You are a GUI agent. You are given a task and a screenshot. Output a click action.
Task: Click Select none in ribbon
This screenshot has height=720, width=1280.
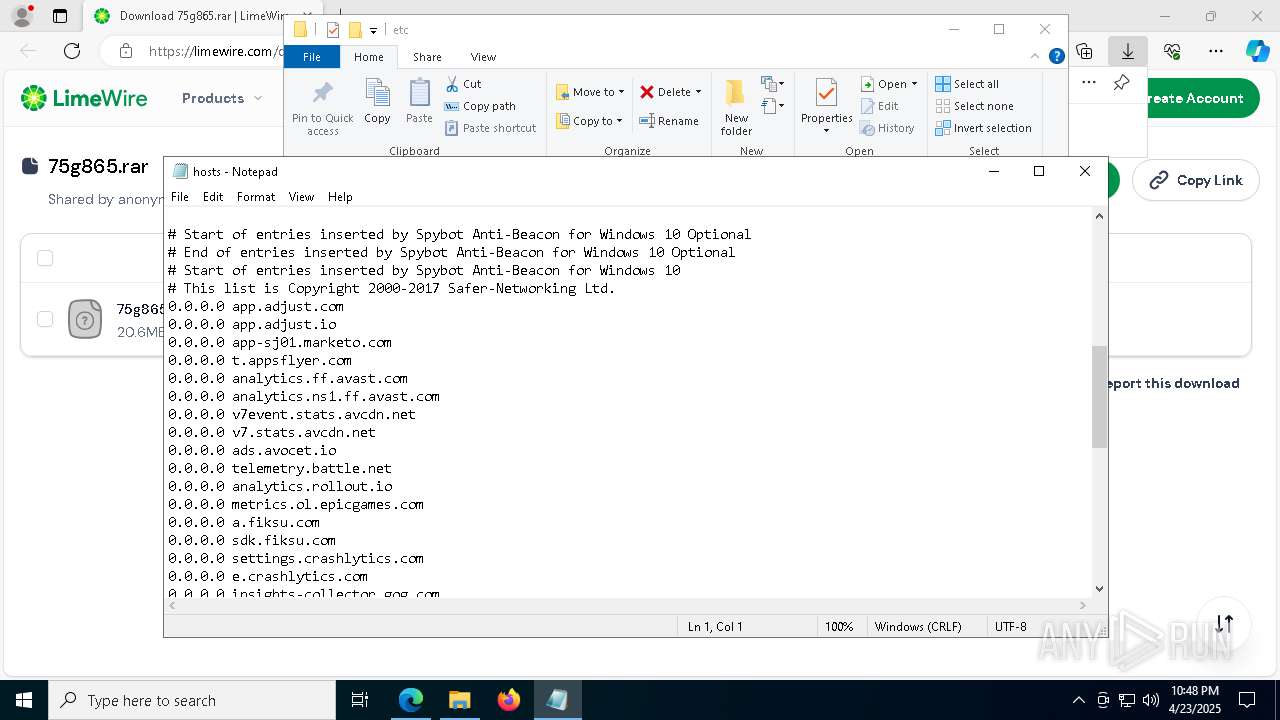coord(974,106)
